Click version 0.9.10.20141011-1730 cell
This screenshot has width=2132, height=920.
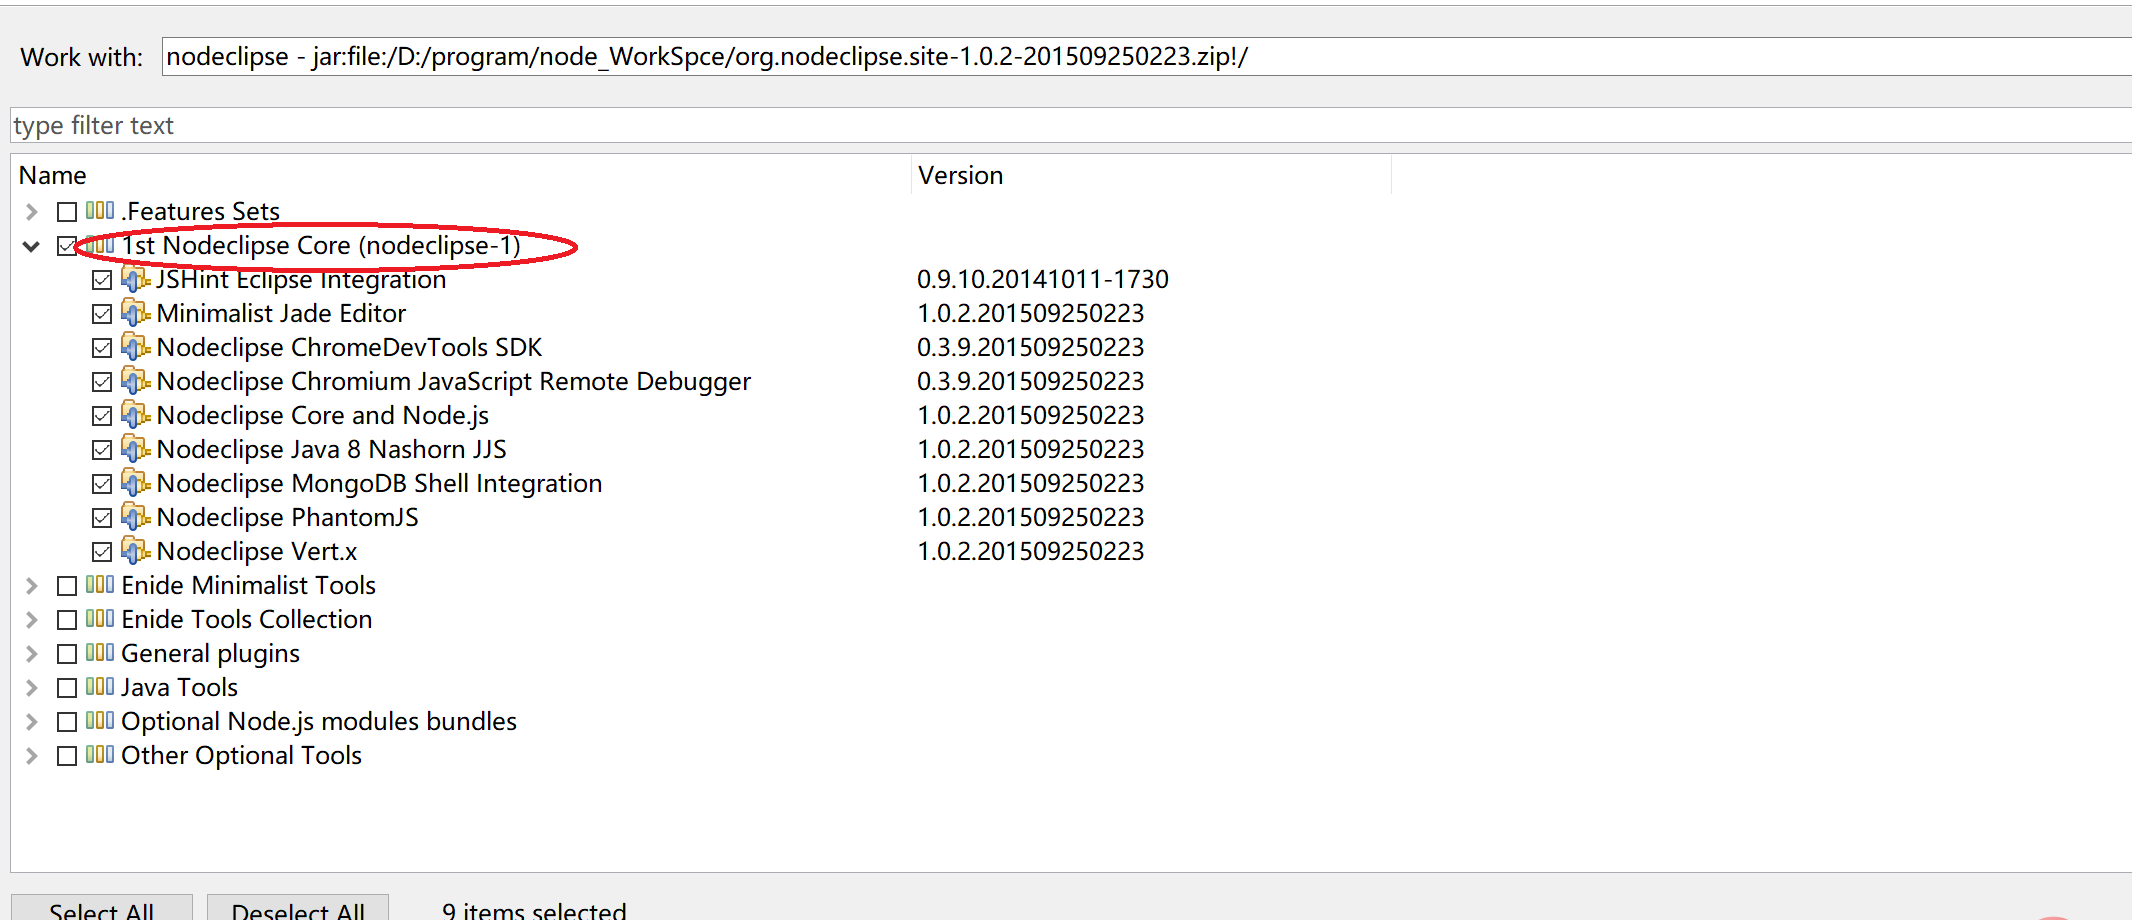[x=1043, y=279]
